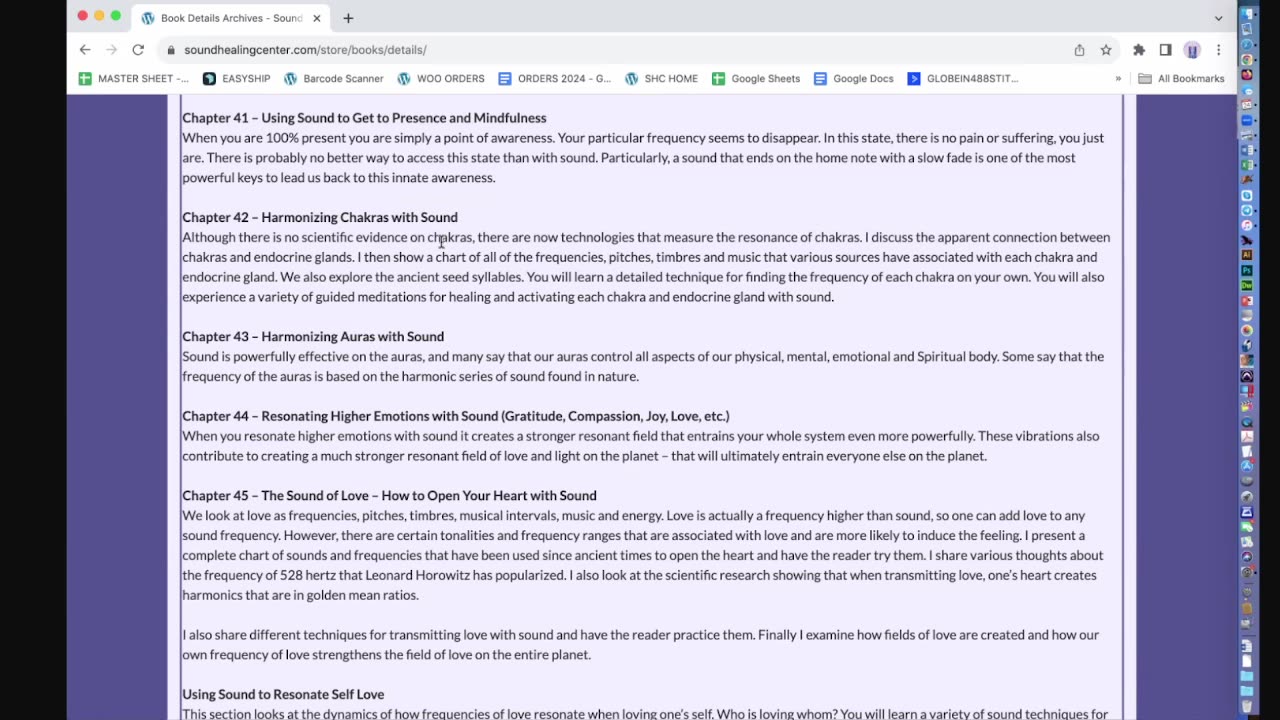Click the Chapter 43 Harmonizing Auras heading
This screenshot has width=1280, height=720.
pyautogui.click(x=313, y=336)
